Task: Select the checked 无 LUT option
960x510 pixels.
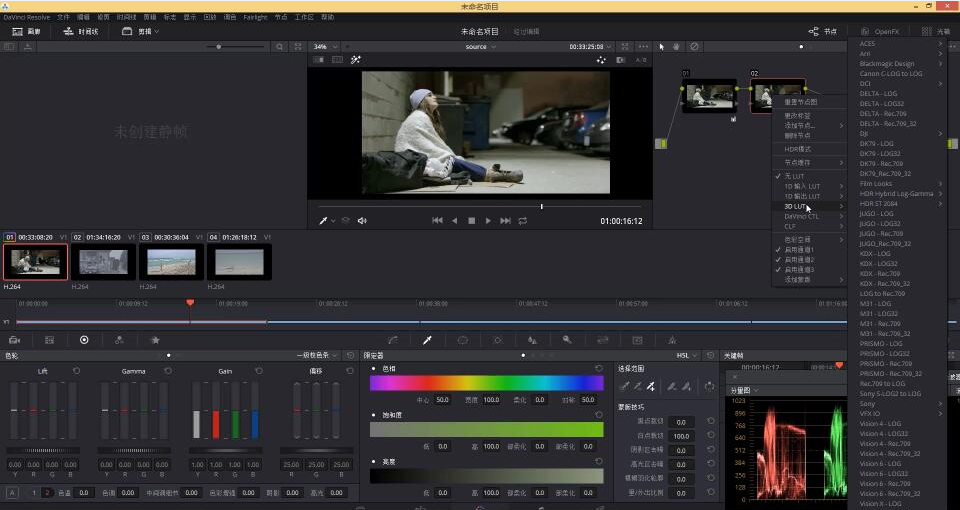Action: point(793,176)
